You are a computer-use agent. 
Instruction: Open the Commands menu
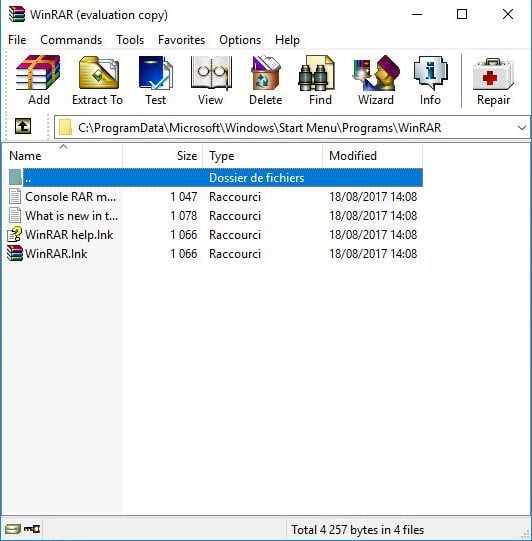pyautogui.click(x=71, y=40)
